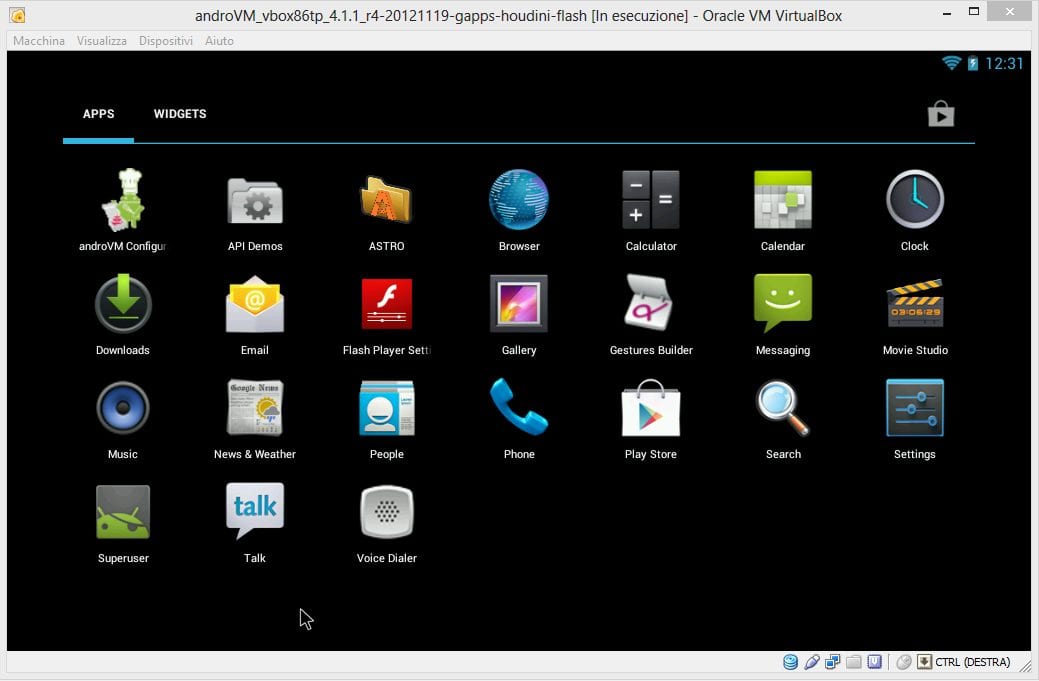Open the Browser globe icon
Image resolution: width=1039 pixels, height=681 pixels.
(x=518, y=200)
